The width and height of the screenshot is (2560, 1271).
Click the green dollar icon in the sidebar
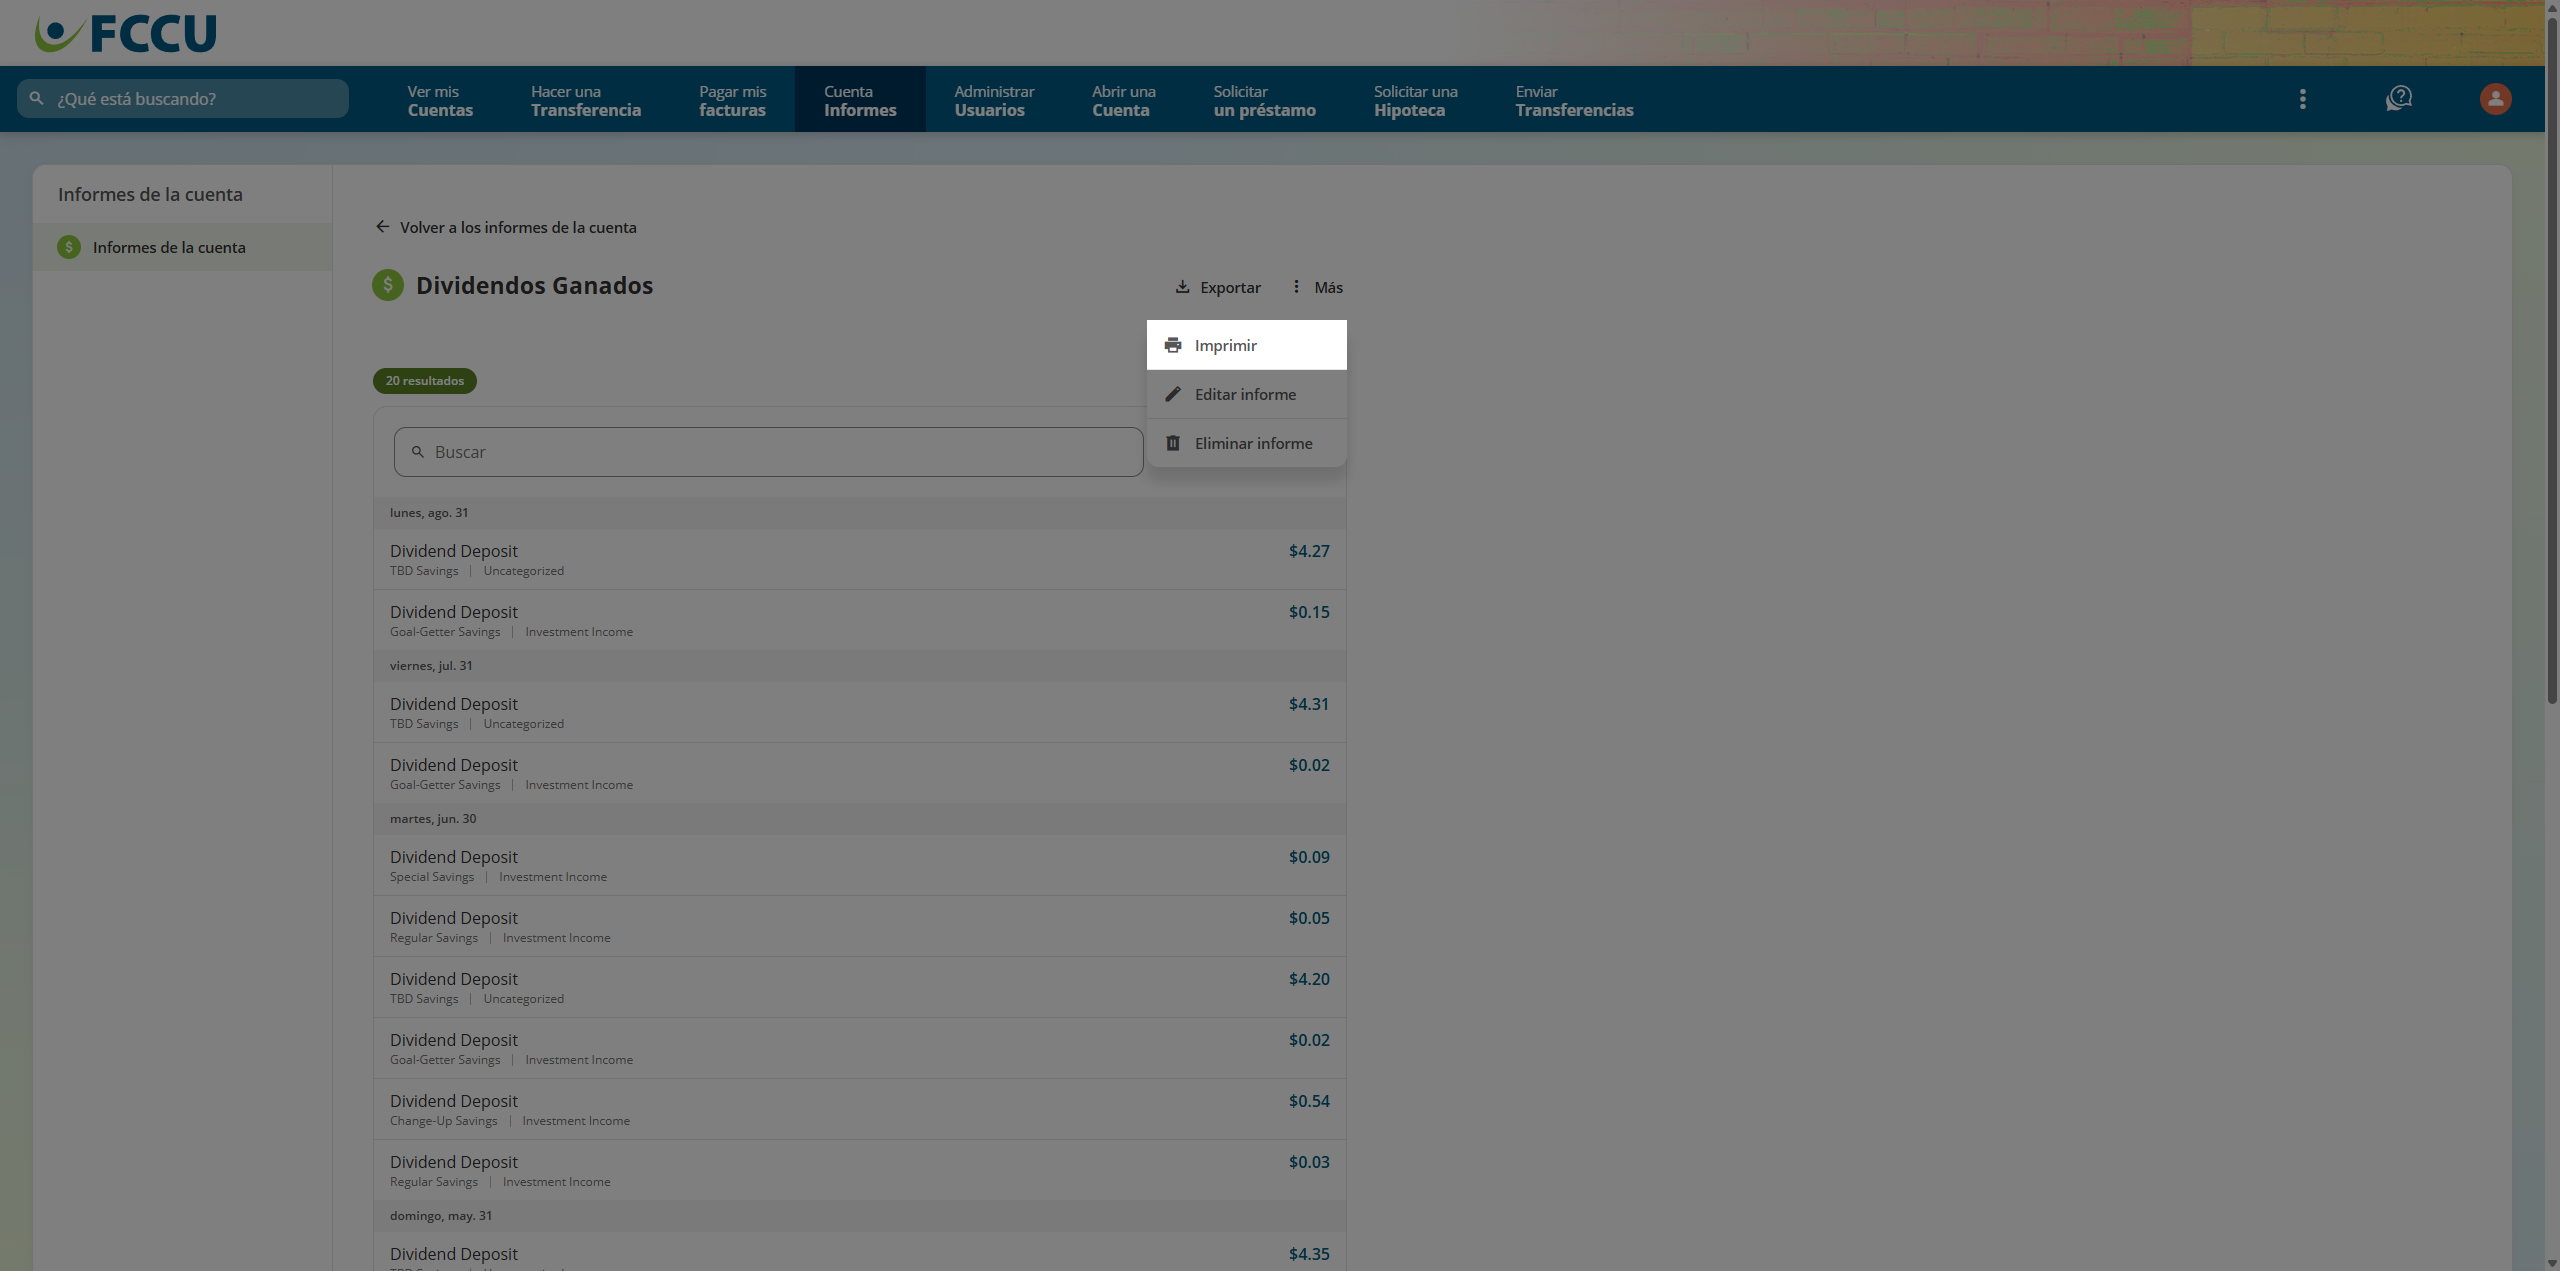click(69, 247)
